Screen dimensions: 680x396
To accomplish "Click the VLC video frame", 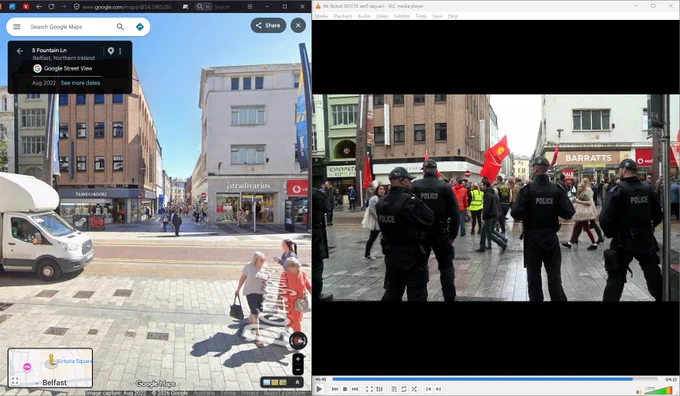I will (x=496, y=198).
